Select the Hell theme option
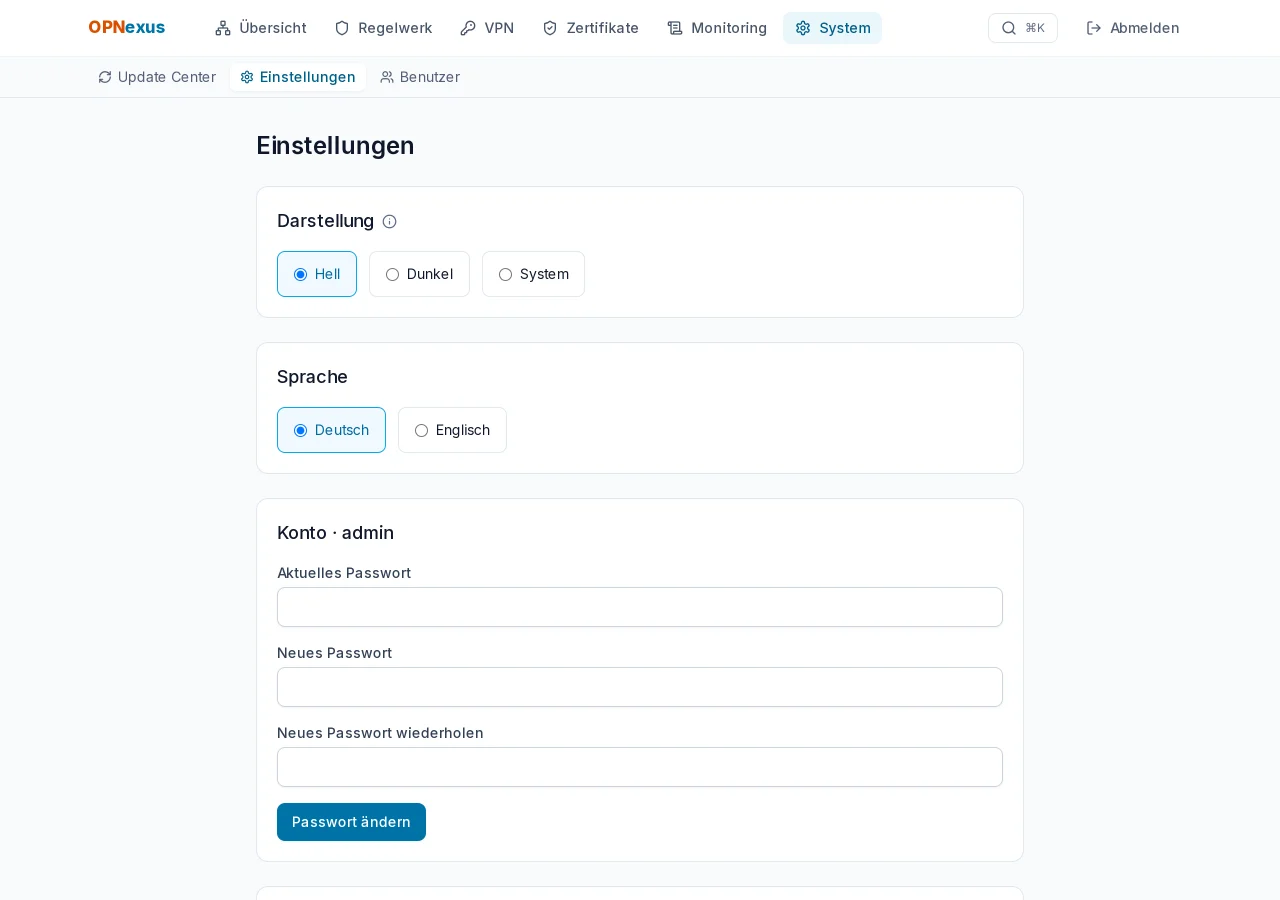This screenshot has height=900, width=1280. tap(317, 274)
